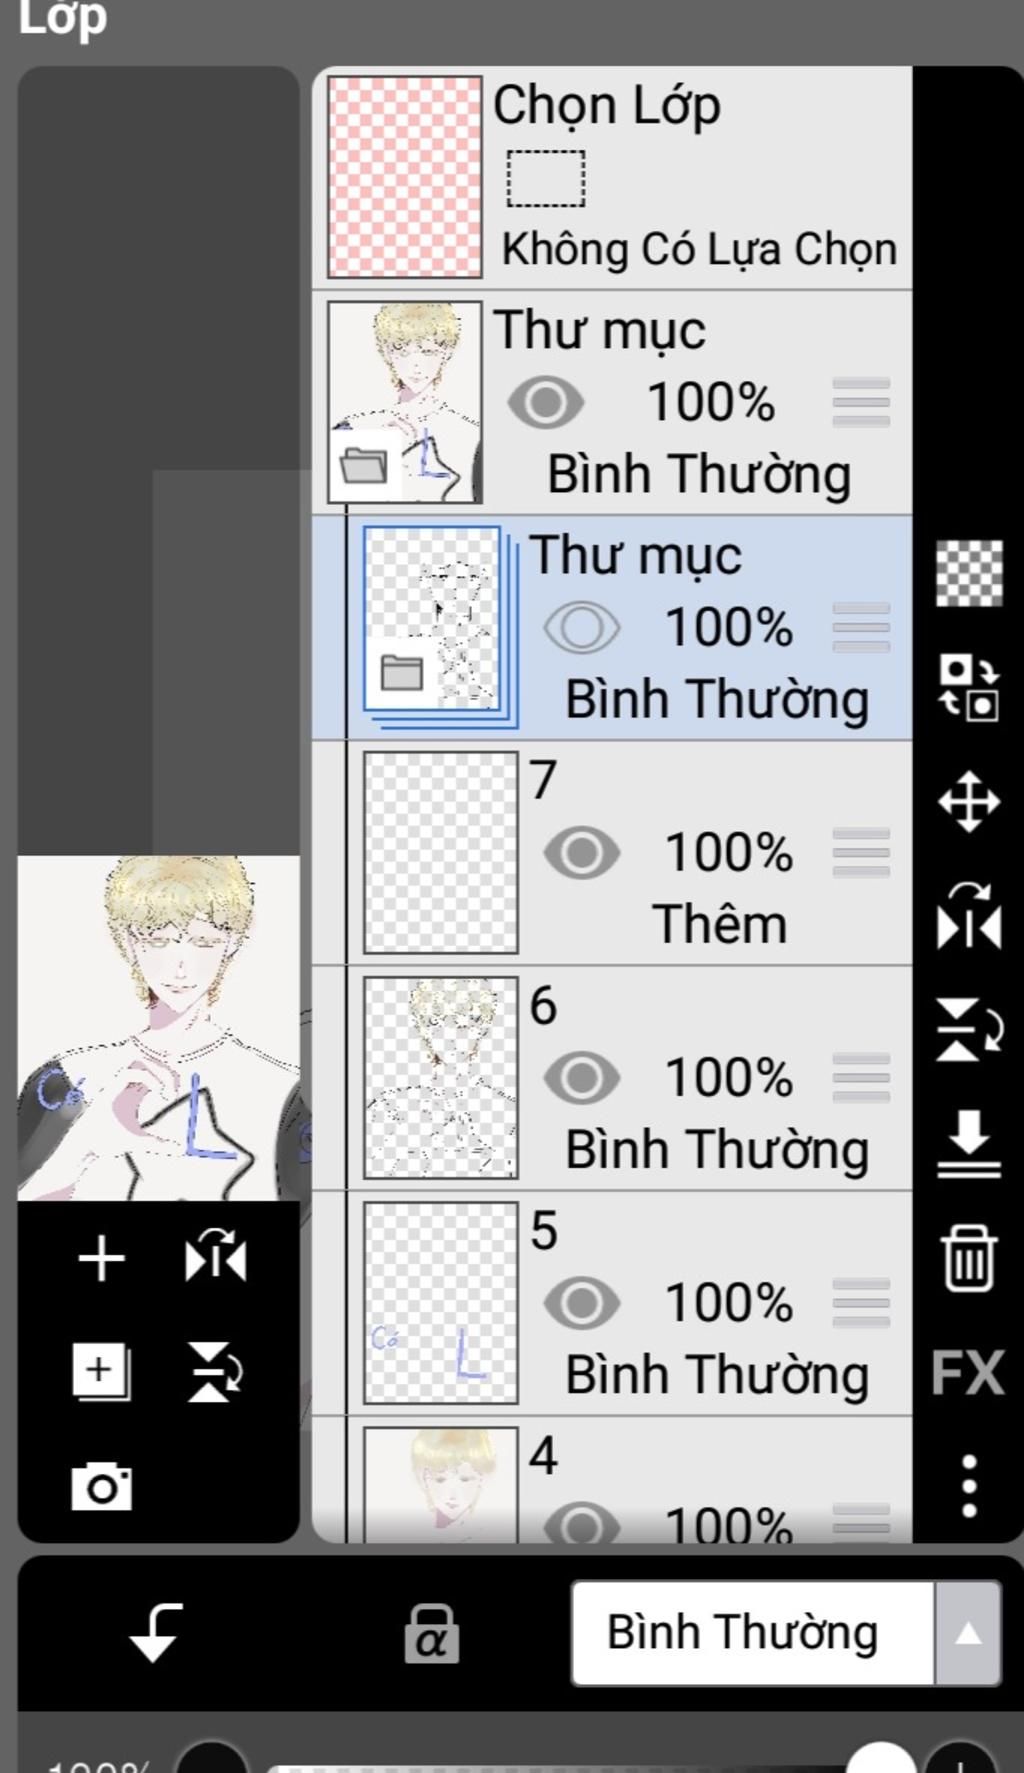The width and height of the screenshot is (1024, 1773).
Task: Show the selected Thư mục folder
Action: 581,628
